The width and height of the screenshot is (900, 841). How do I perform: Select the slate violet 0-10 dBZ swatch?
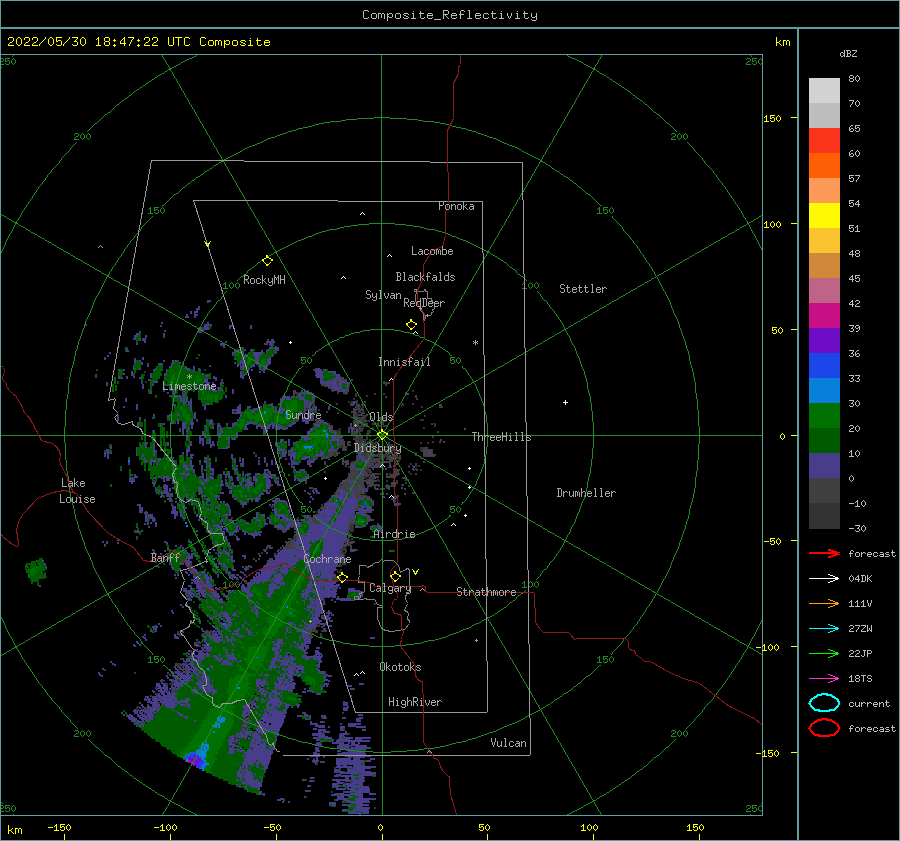point(824,466)
